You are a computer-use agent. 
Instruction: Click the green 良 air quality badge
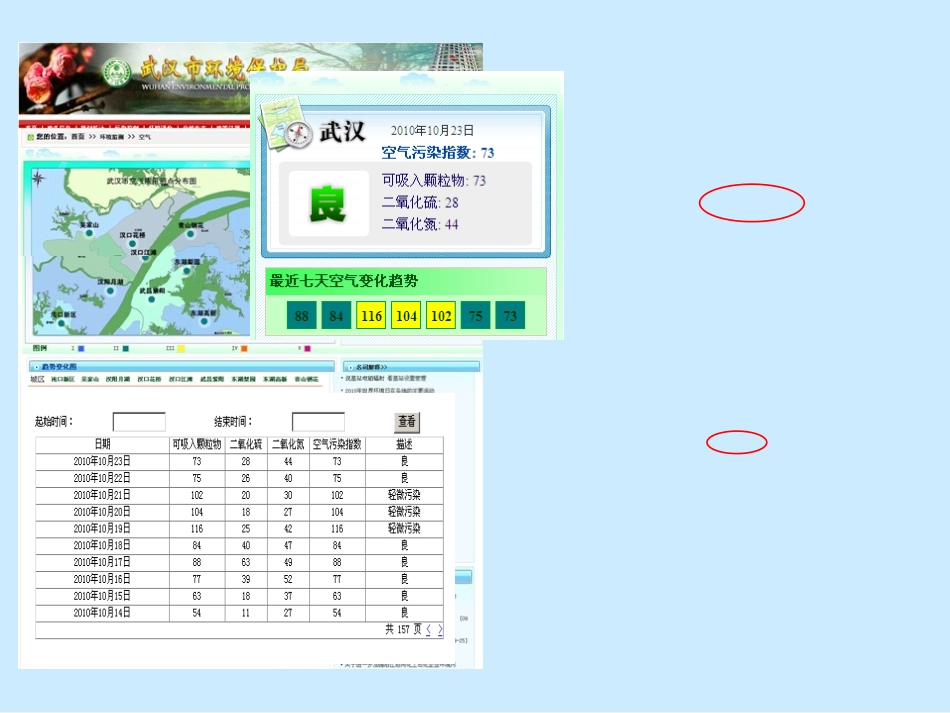click(x=328, y=204)
